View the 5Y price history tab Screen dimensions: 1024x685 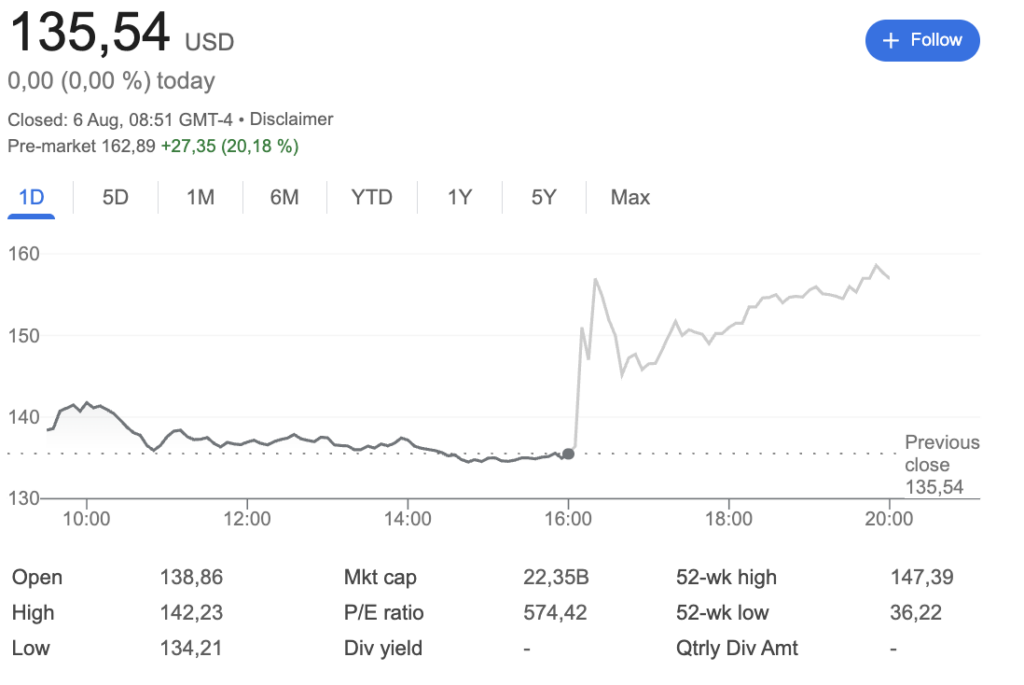(x=543, y=197)
